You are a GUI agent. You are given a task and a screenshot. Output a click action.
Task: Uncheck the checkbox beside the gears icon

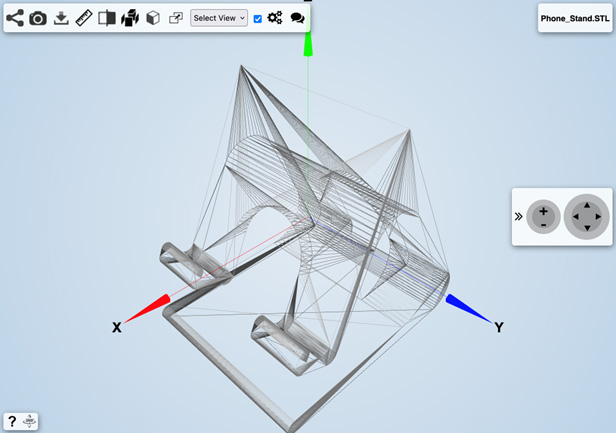tap(258, 19)
